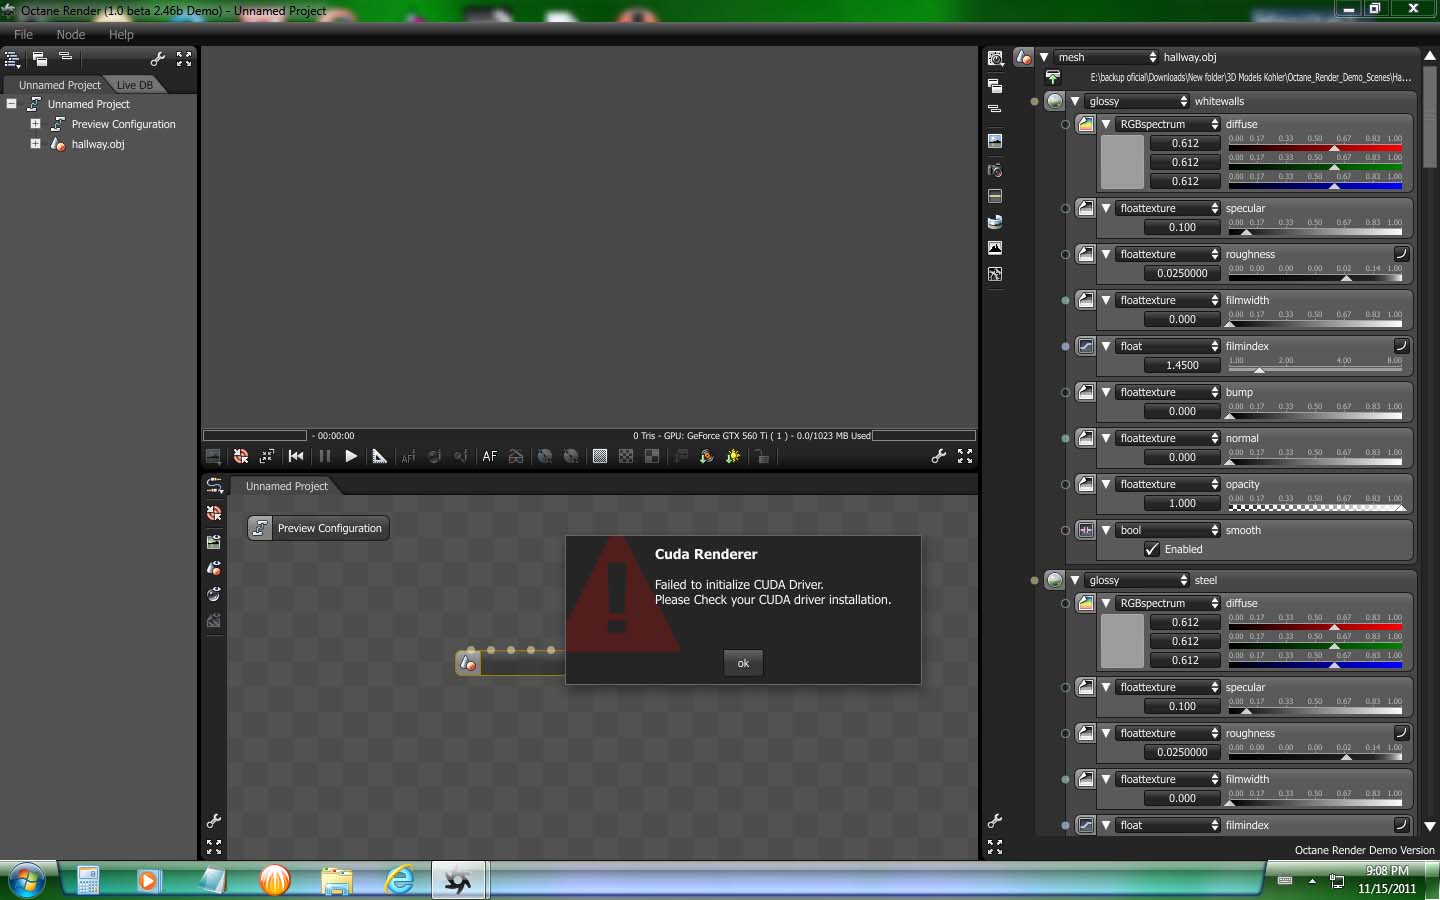Click the yellow sun light icon in viewport toolbar

(734, 456)
